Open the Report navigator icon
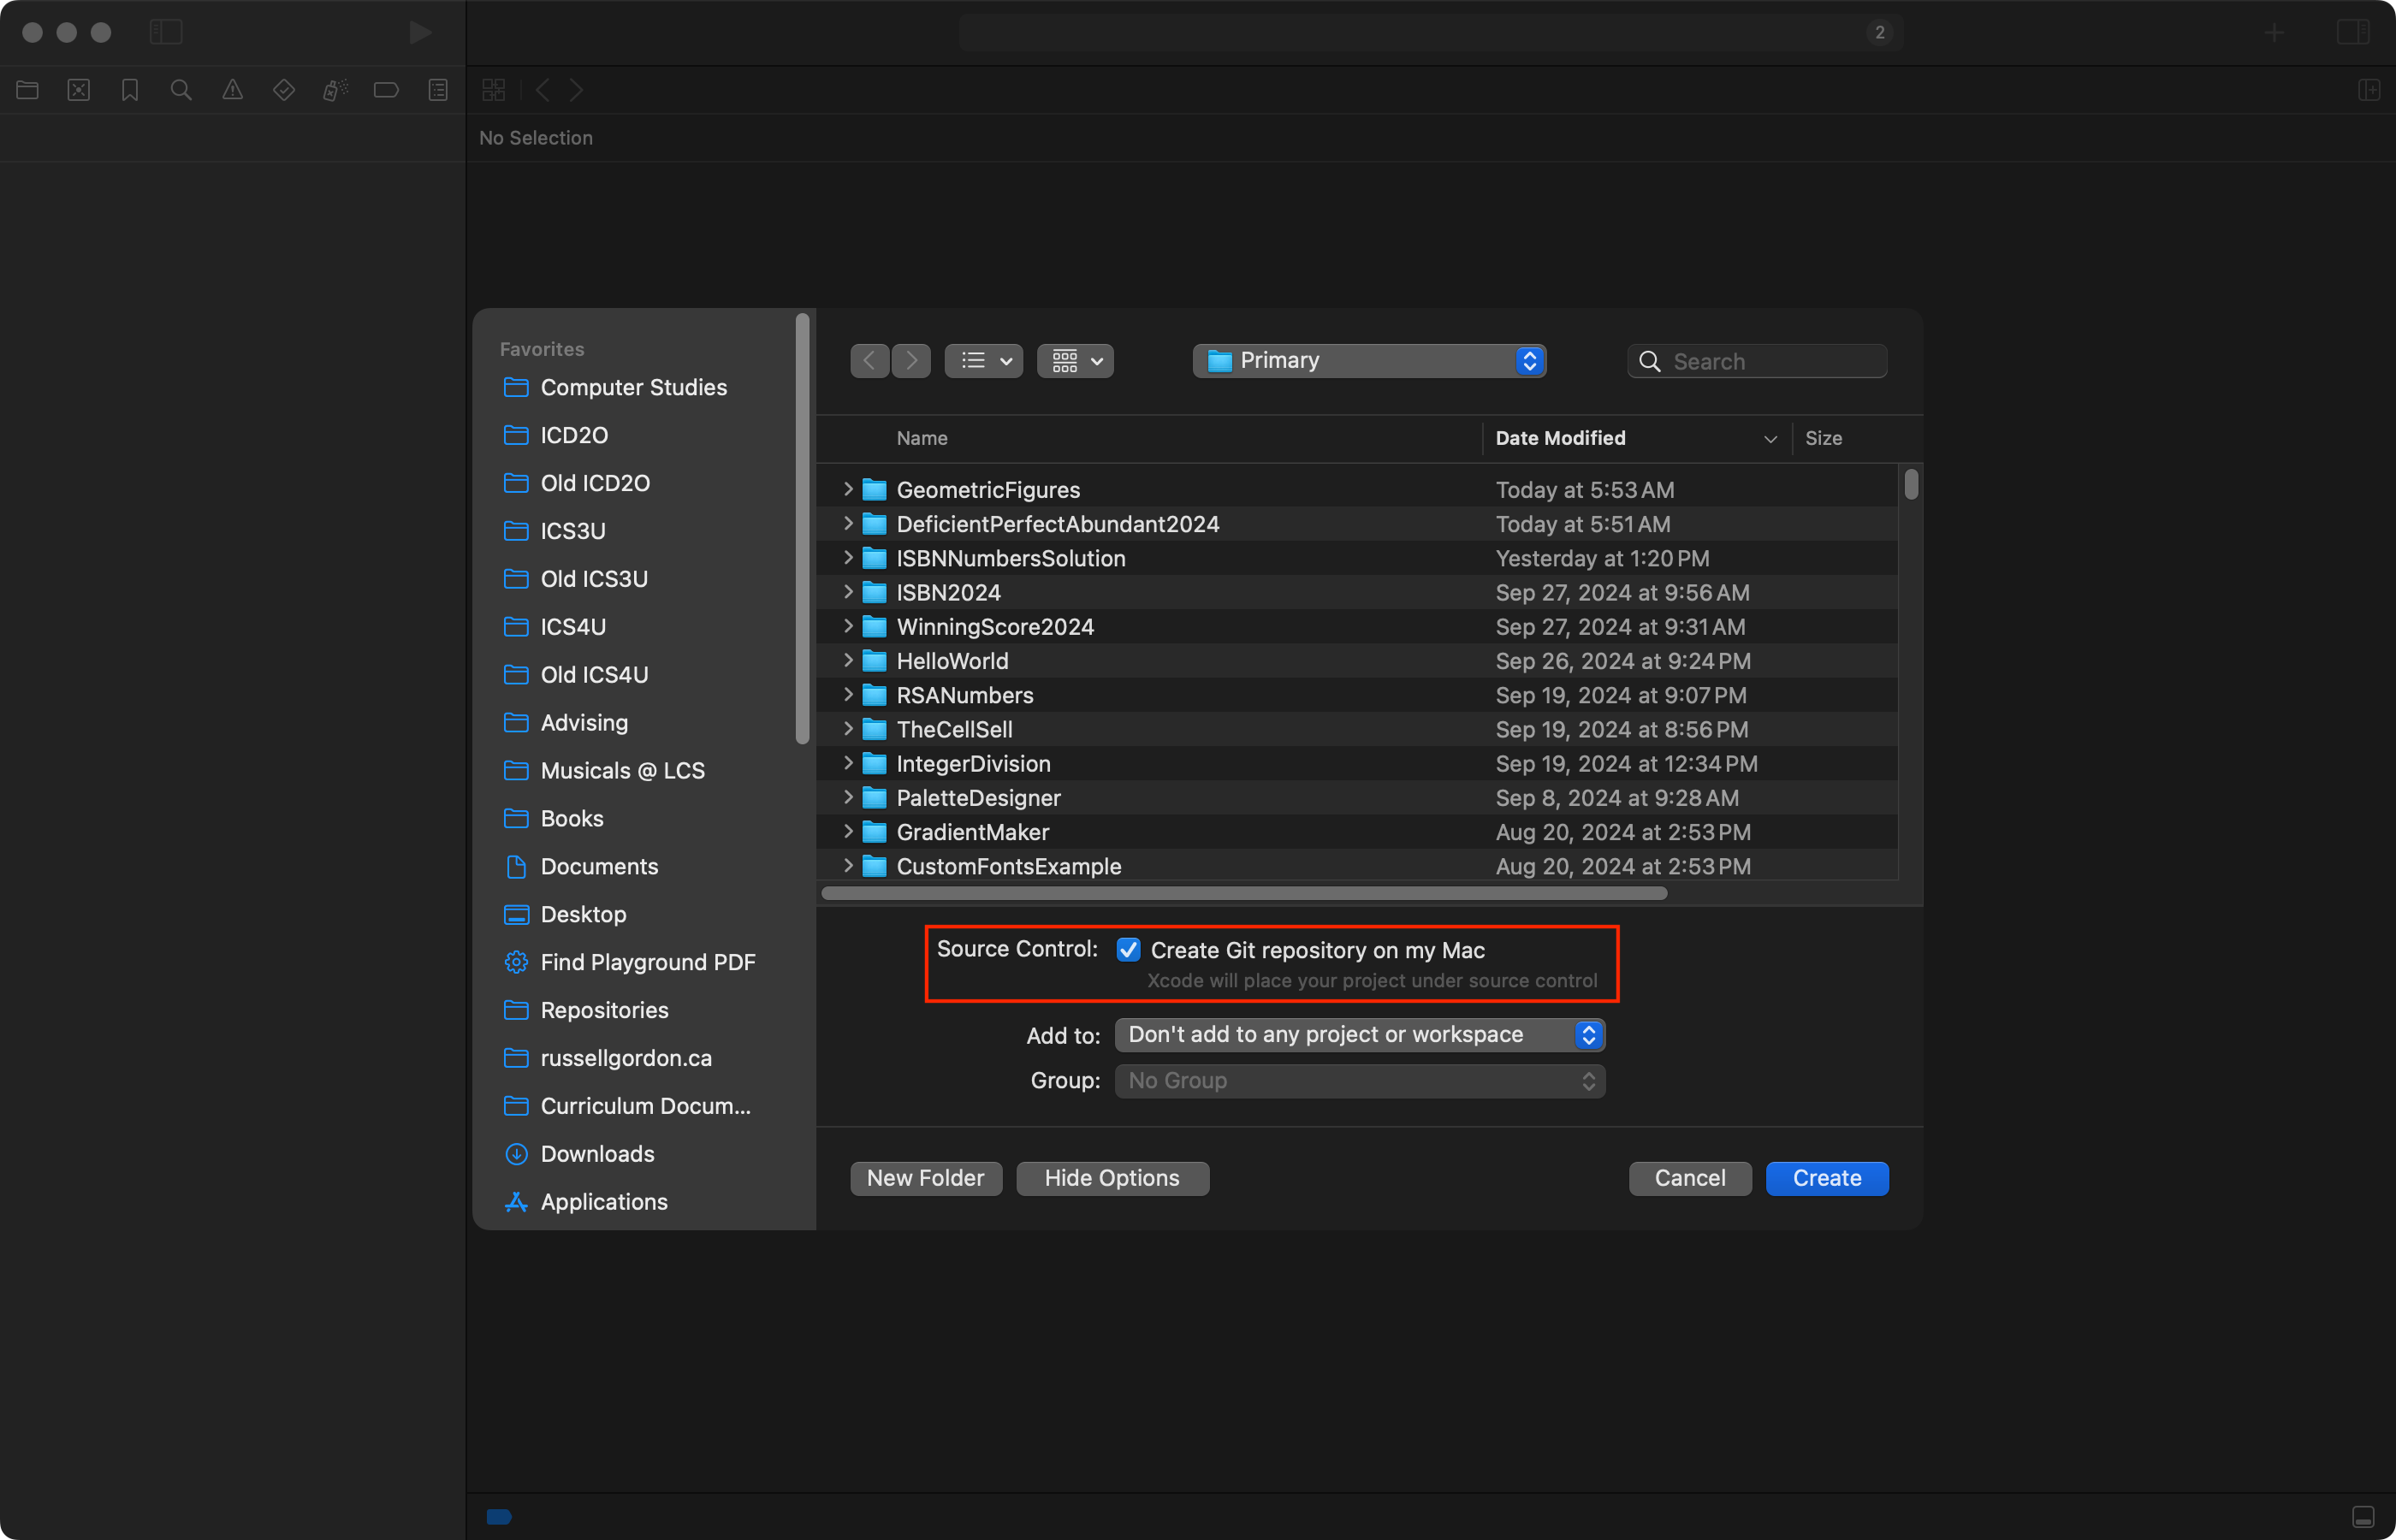This screenshot has width=2396, height=1540. tap(438, 90)
